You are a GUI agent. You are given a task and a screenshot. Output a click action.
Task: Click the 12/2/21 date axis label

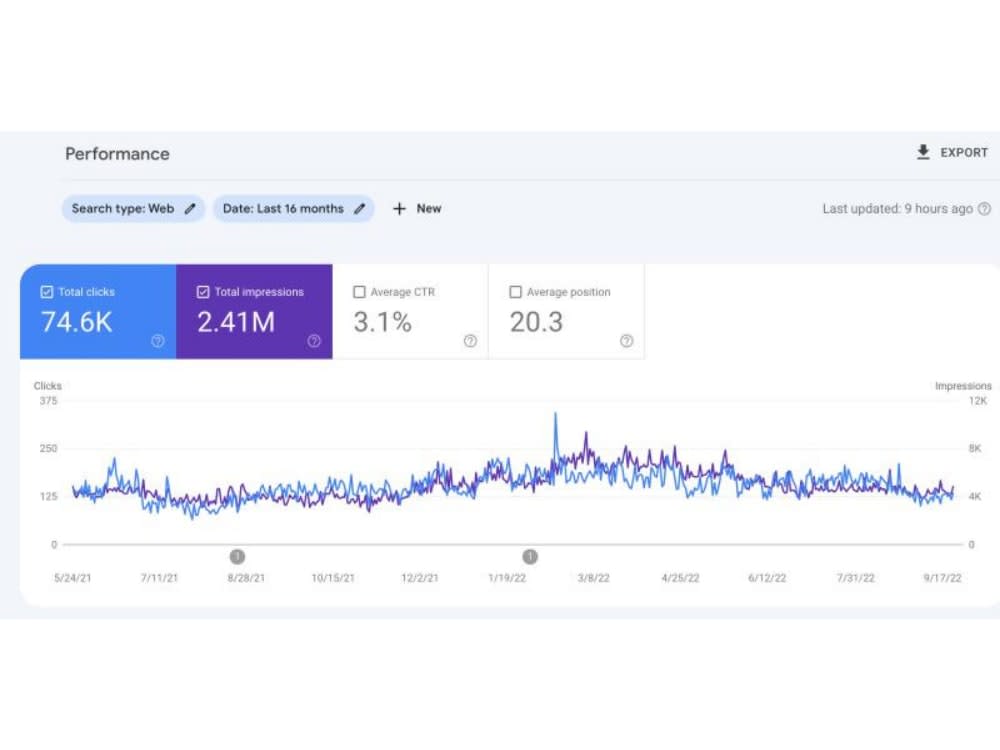[x=420, y=578]
